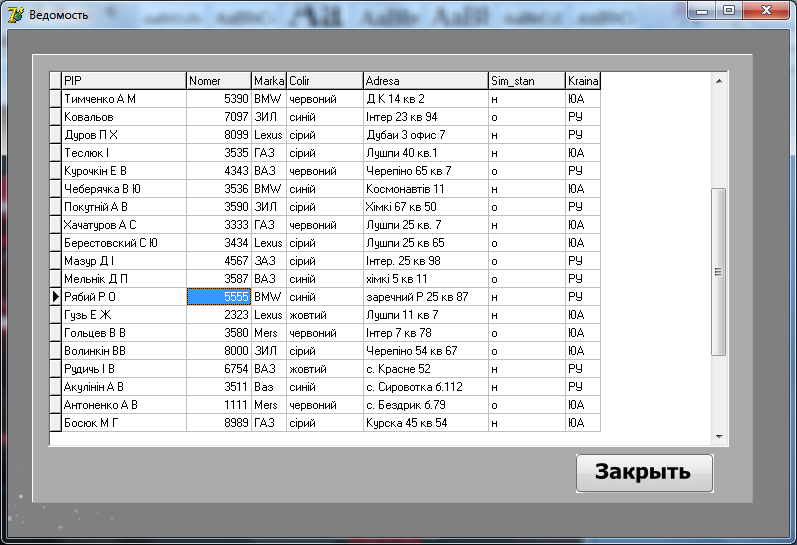This screenshot has height=545, width=797.
Task: Click the vertical scrollbar thumb of the grid
Action: point(719,272)
